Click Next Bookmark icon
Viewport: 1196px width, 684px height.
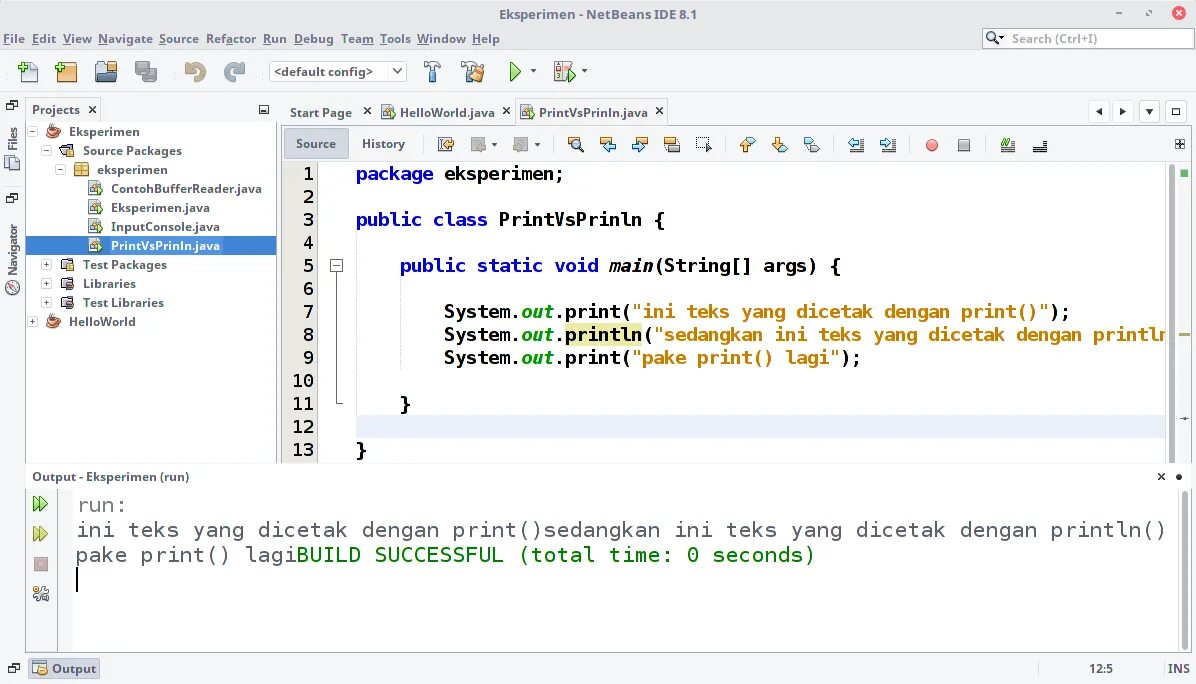coord(780,144)
